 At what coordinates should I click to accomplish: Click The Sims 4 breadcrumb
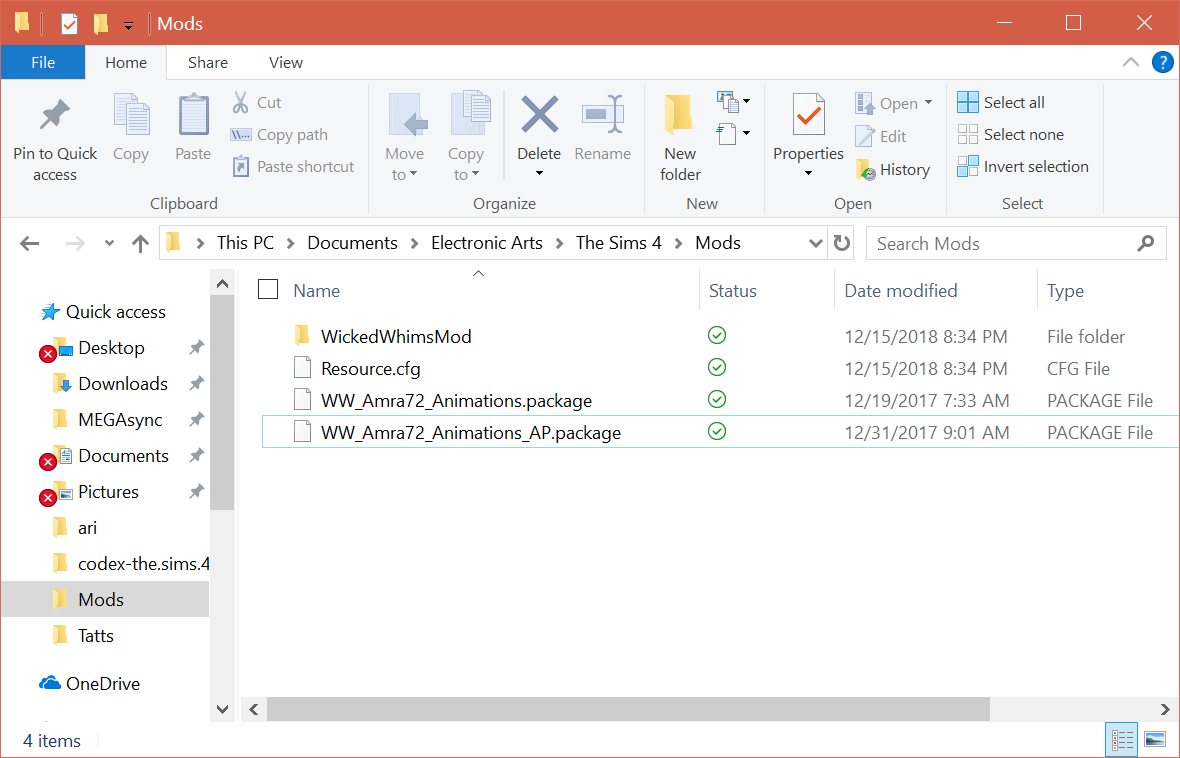pos(619,243)
